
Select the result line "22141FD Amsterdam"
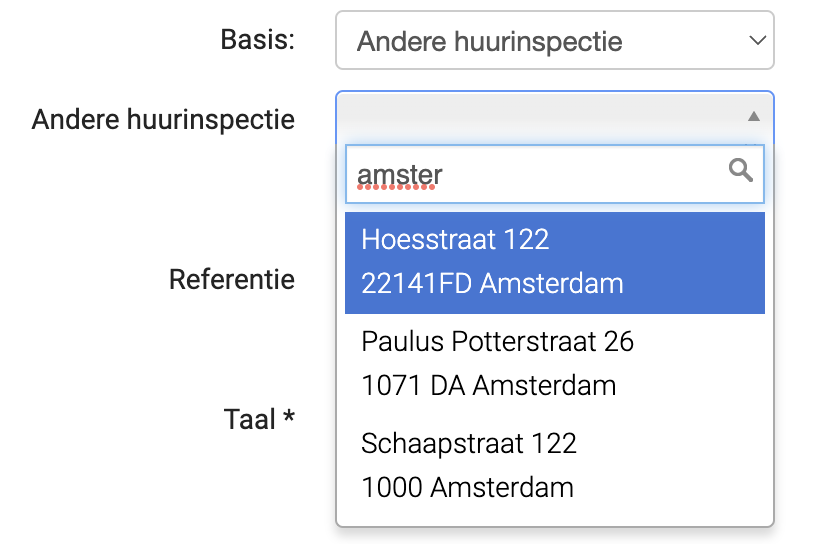pos(492,284)
